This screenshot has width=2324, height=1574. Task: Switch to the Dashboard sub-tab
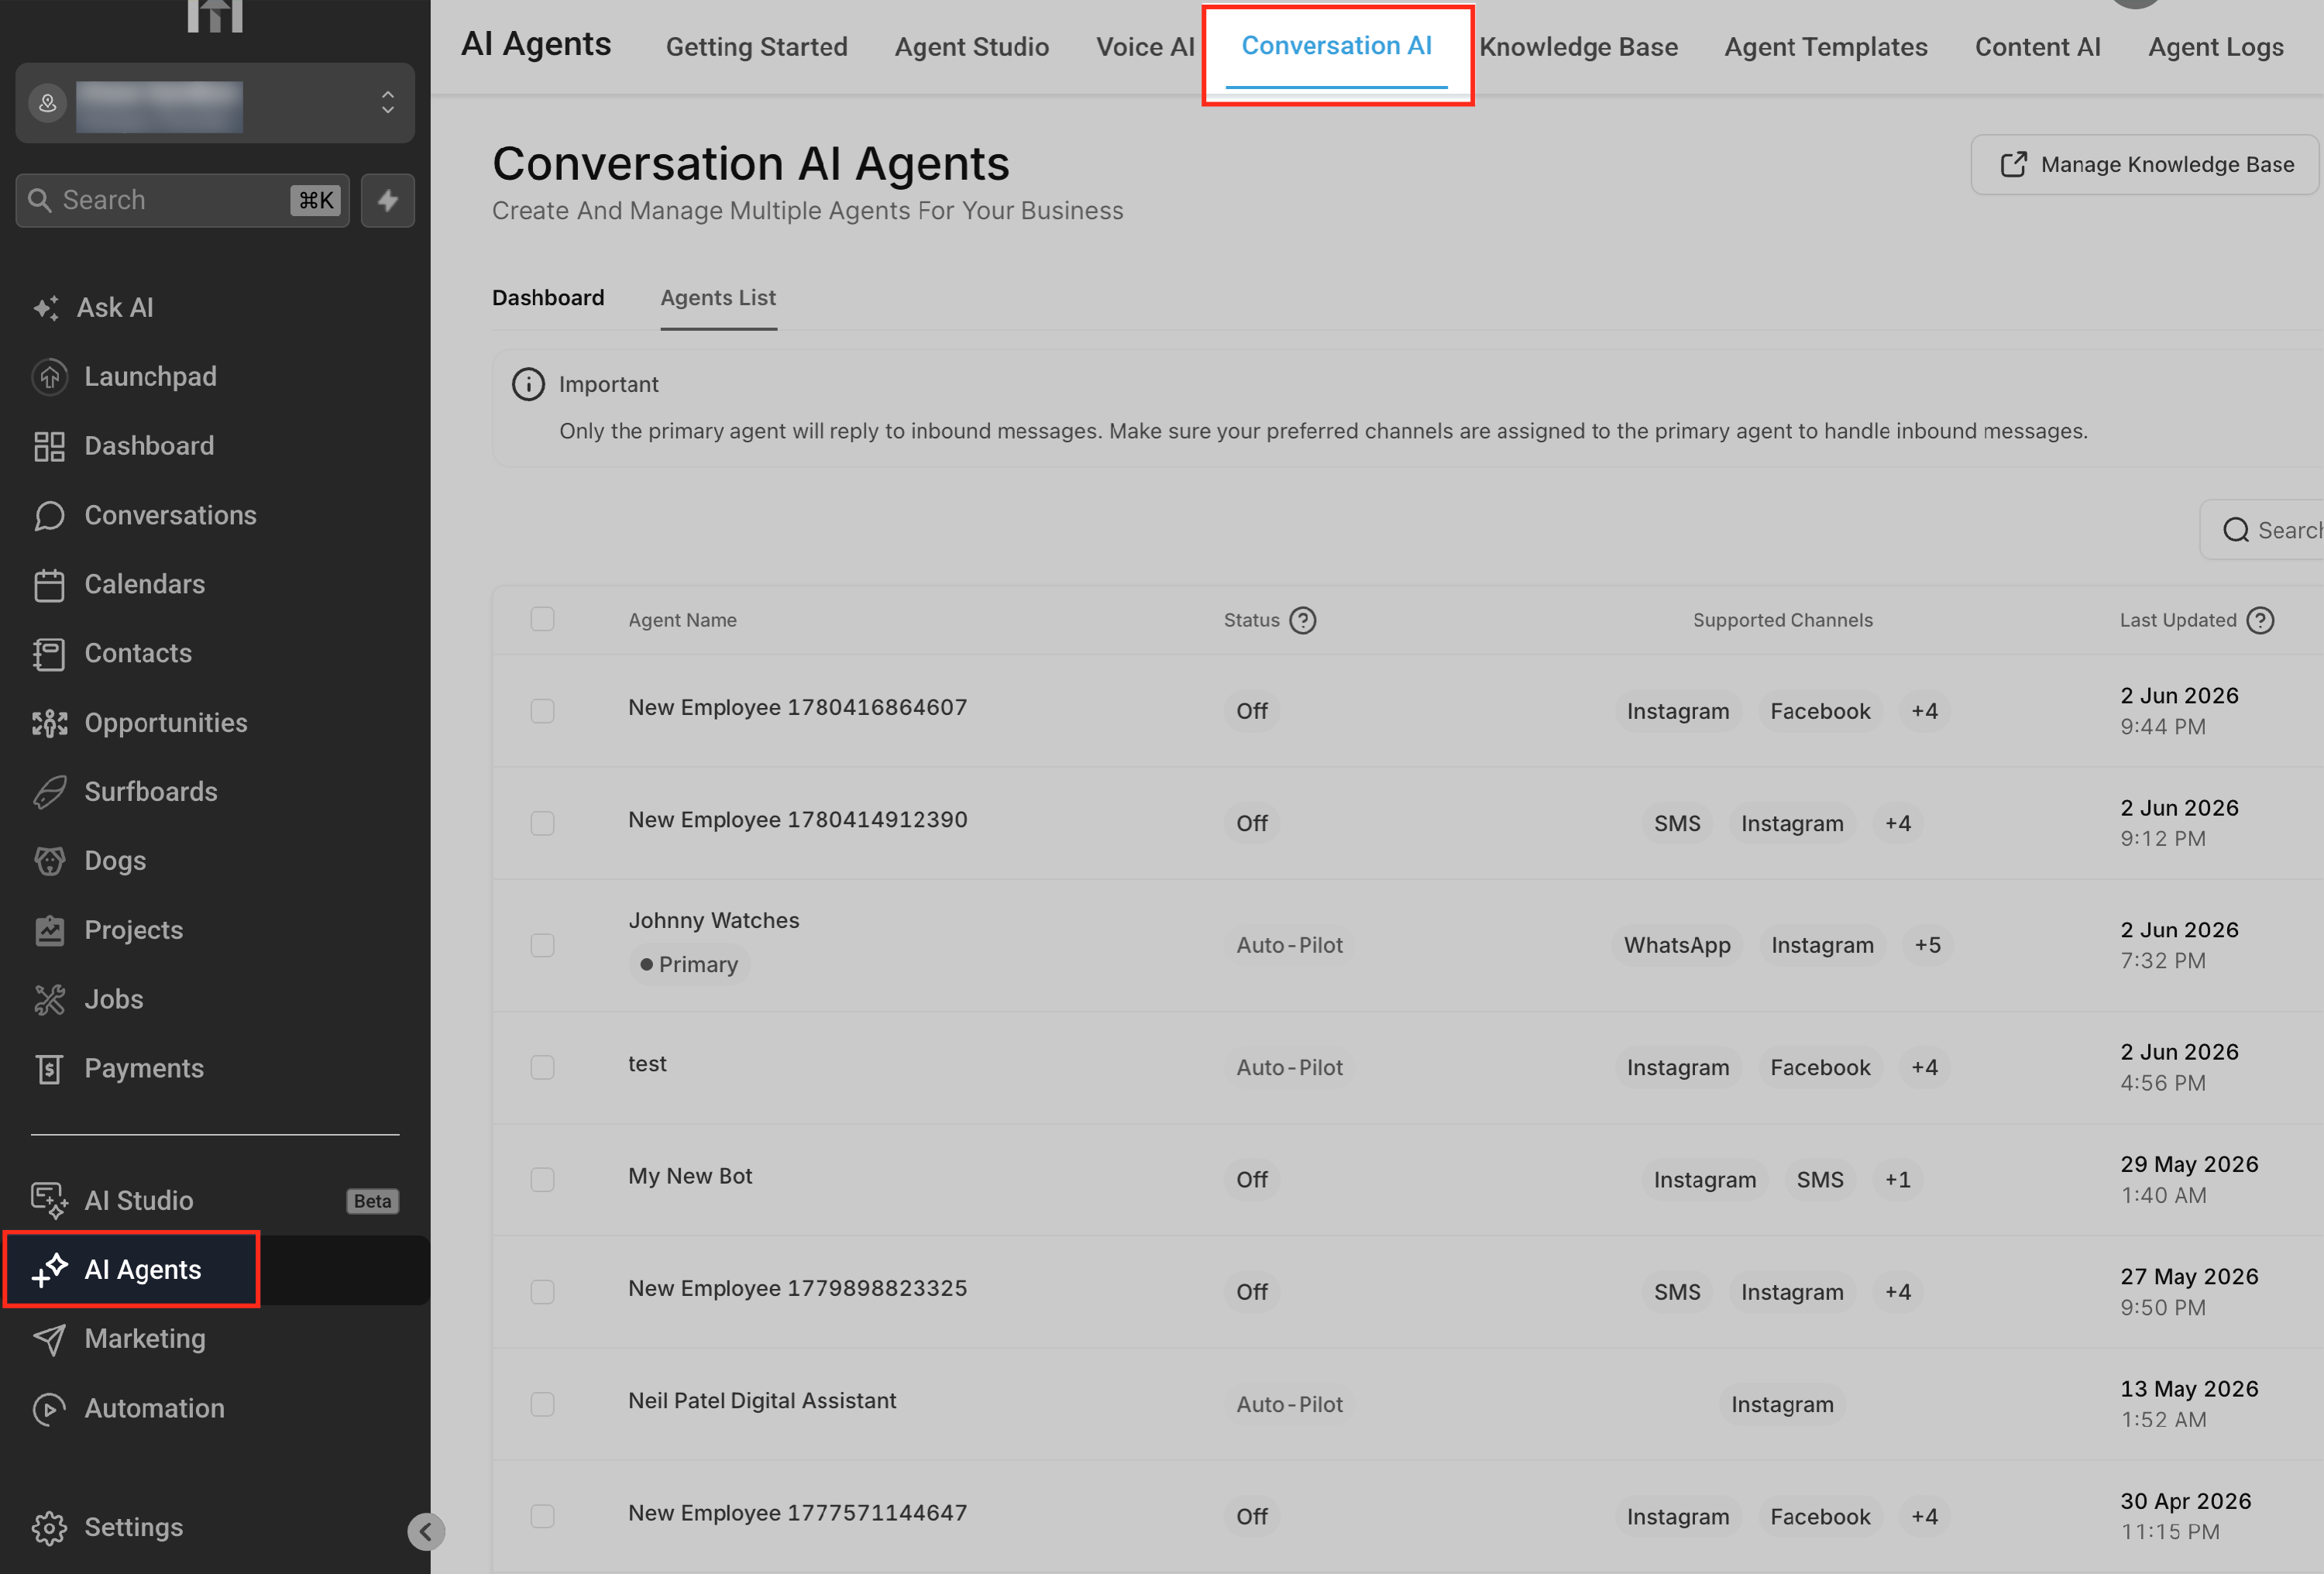548,297
